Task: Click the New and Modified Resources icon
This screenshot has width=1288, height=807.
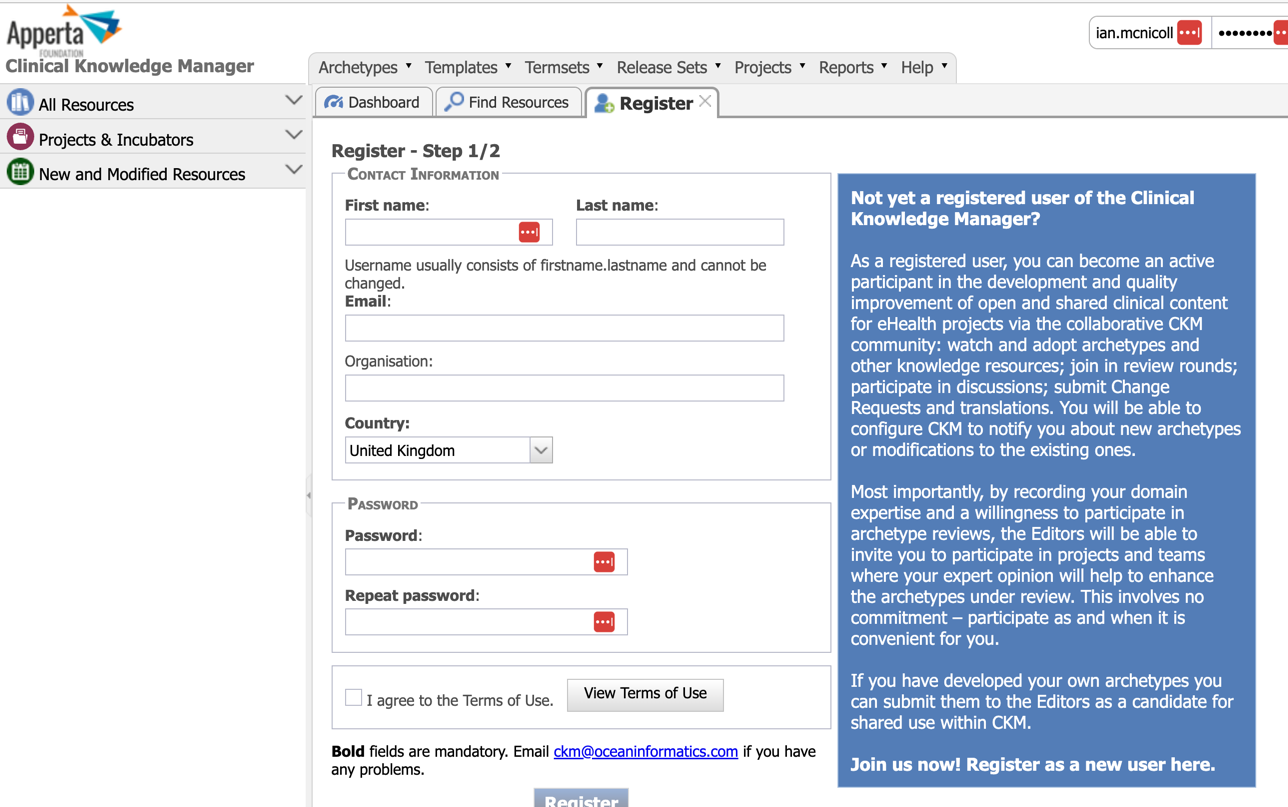Action: pyautogui.click(x=20, y=172)
